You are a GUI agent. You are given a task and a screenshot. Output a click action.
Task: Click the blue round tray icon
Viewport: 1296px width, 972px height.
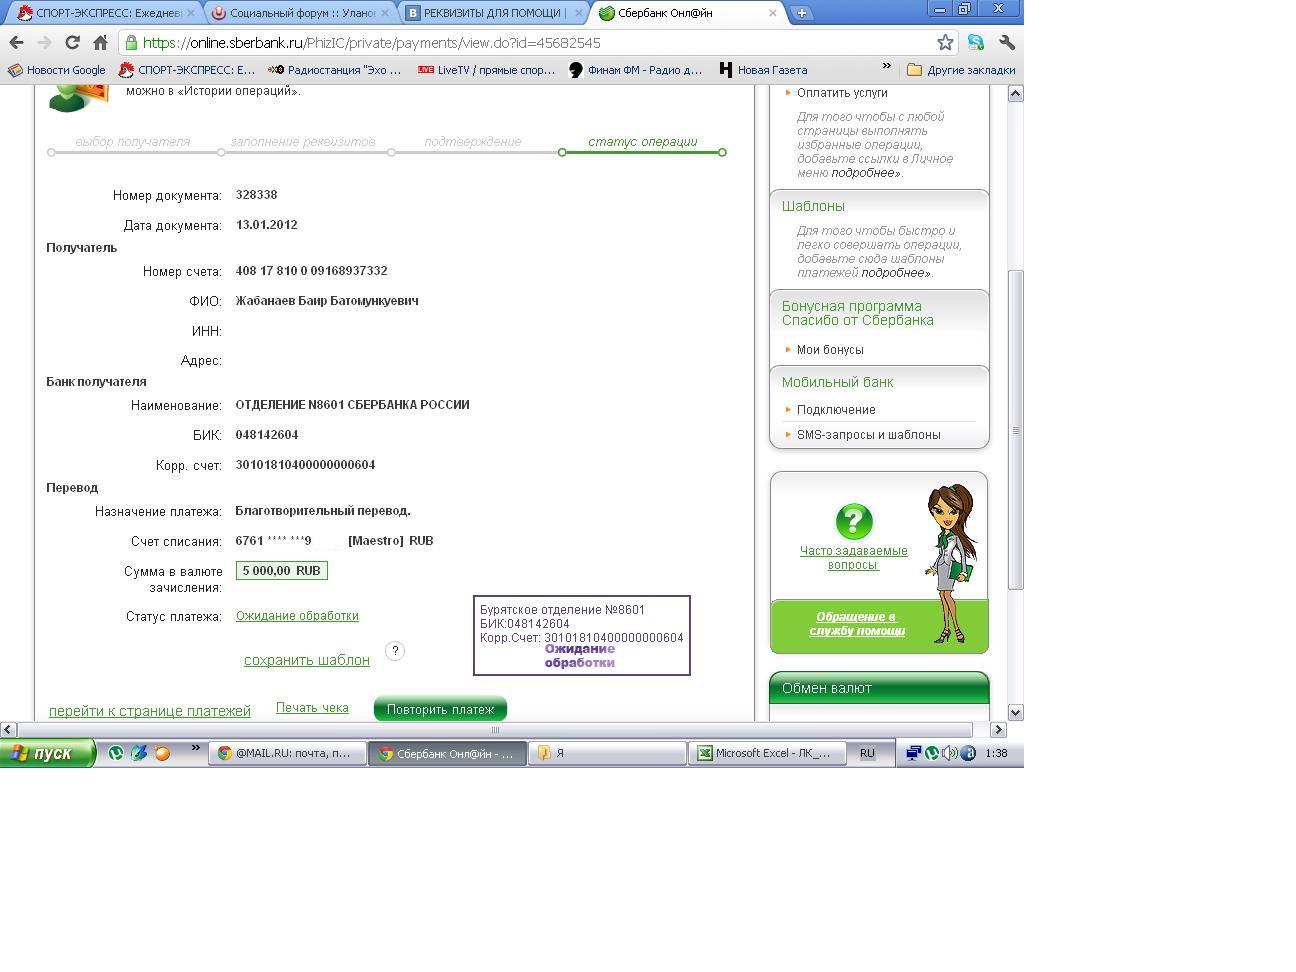click(968, 753)
